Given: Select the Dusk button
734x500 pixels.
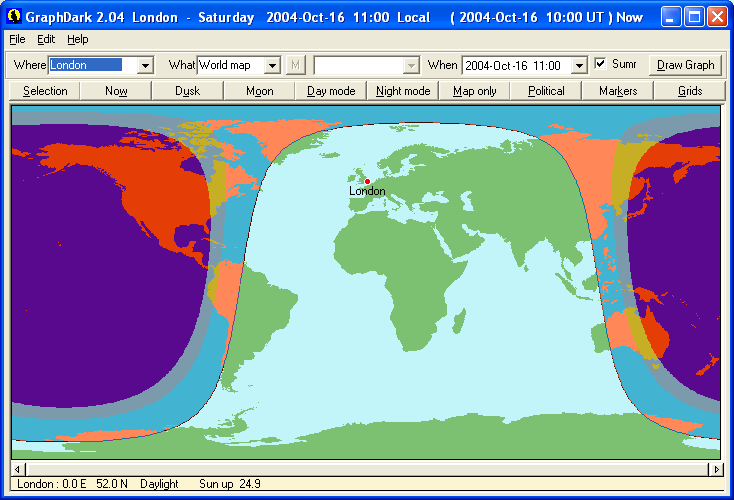Looking at the screenshot, I should [188, 91].
